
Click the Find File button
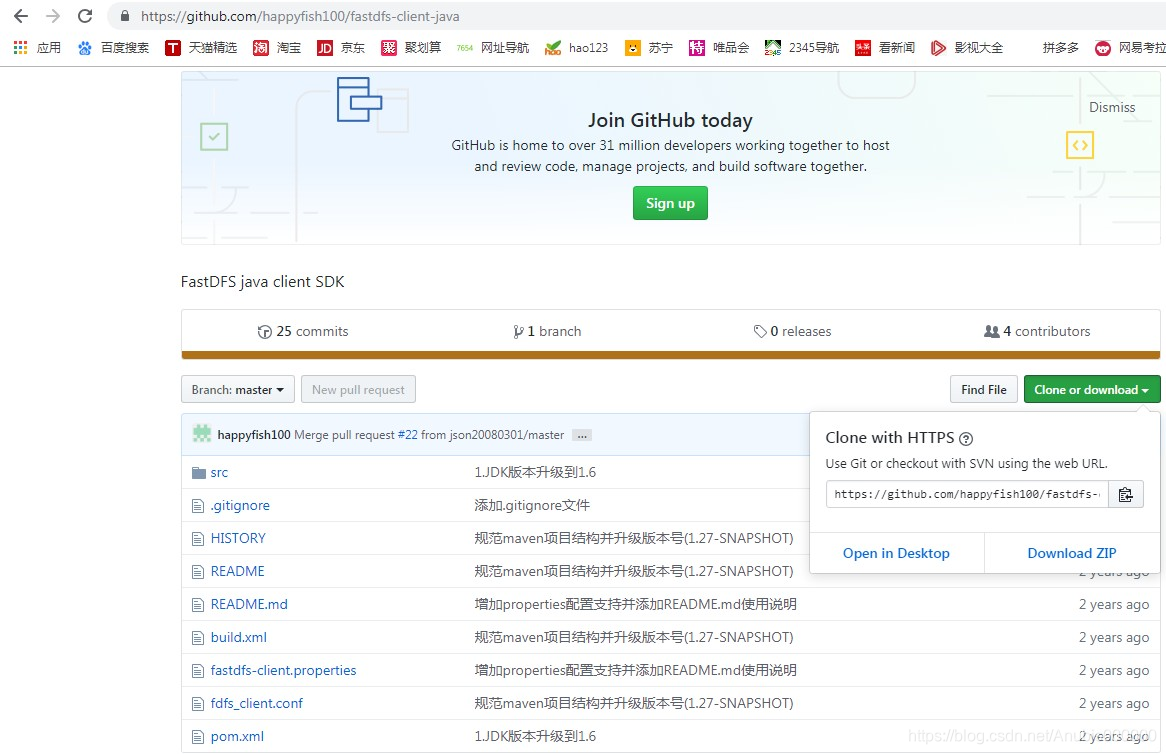point(983,390)
